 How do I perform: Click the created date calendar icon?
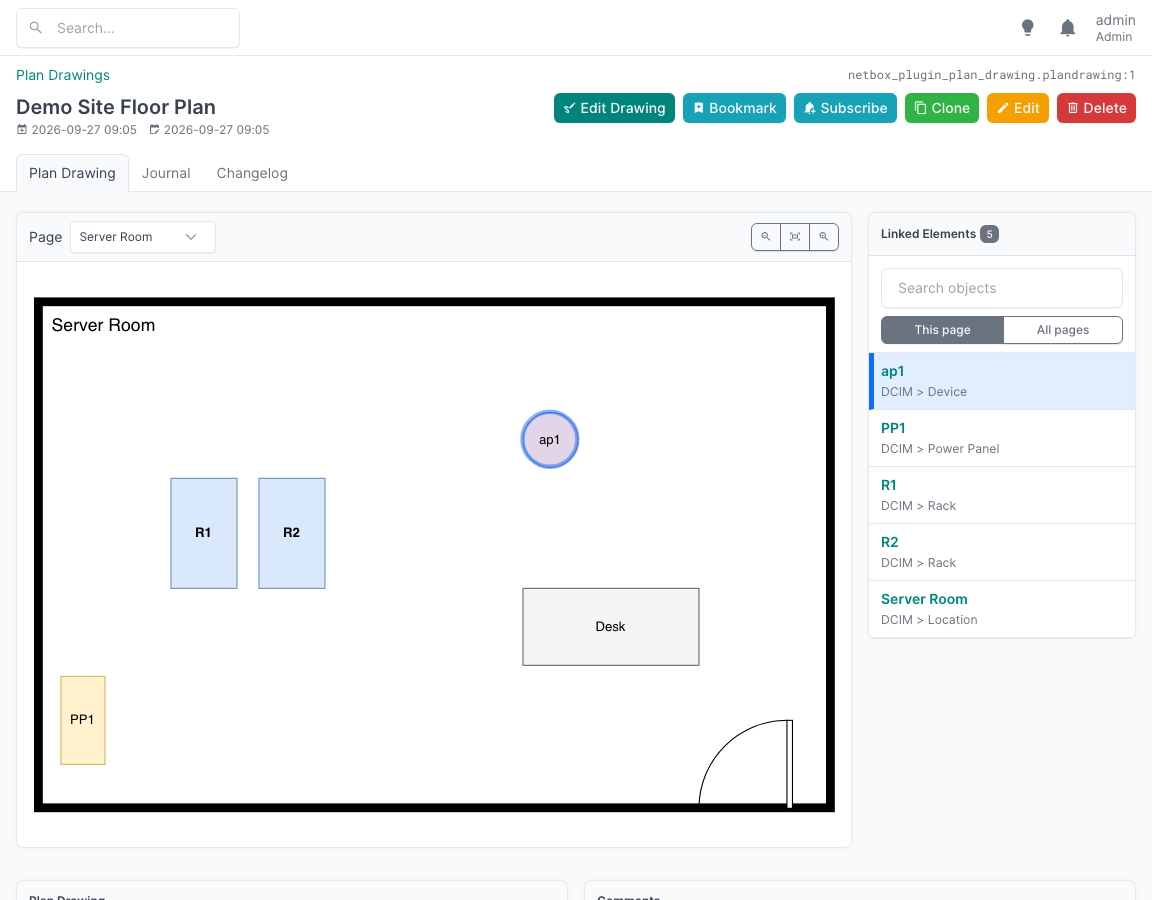22,129
